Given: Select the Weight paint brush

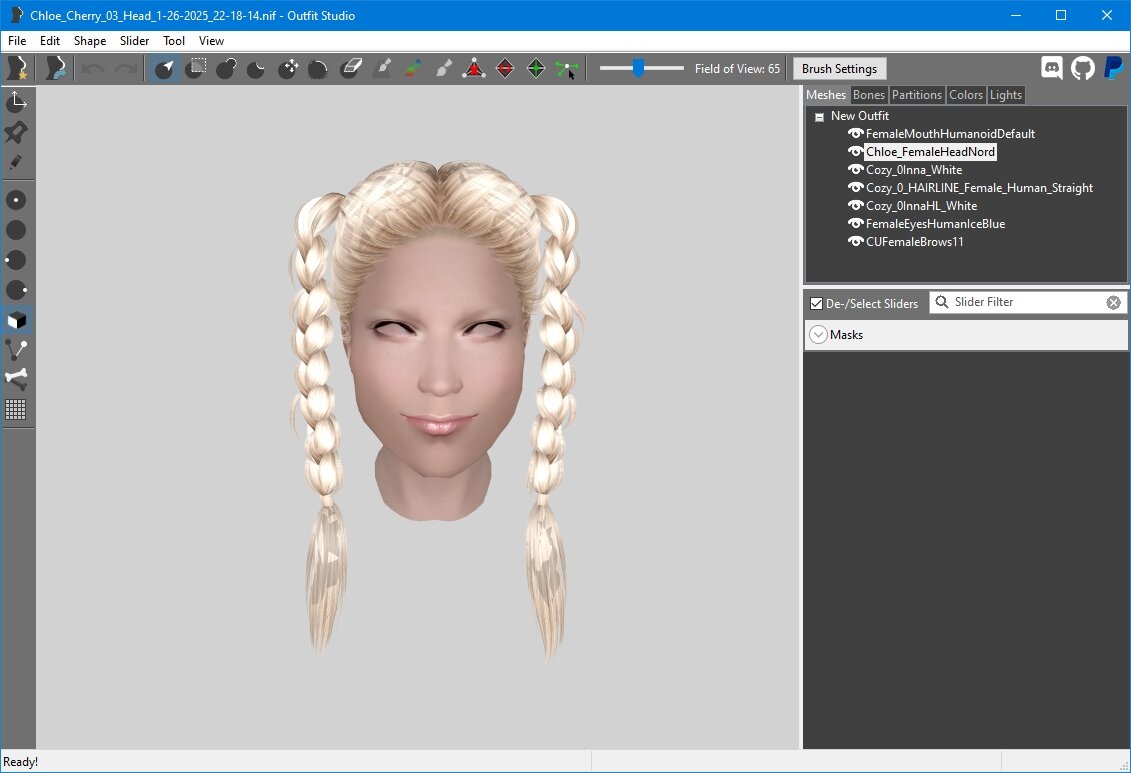Looking at the screenshot, I should pos(382,69).
